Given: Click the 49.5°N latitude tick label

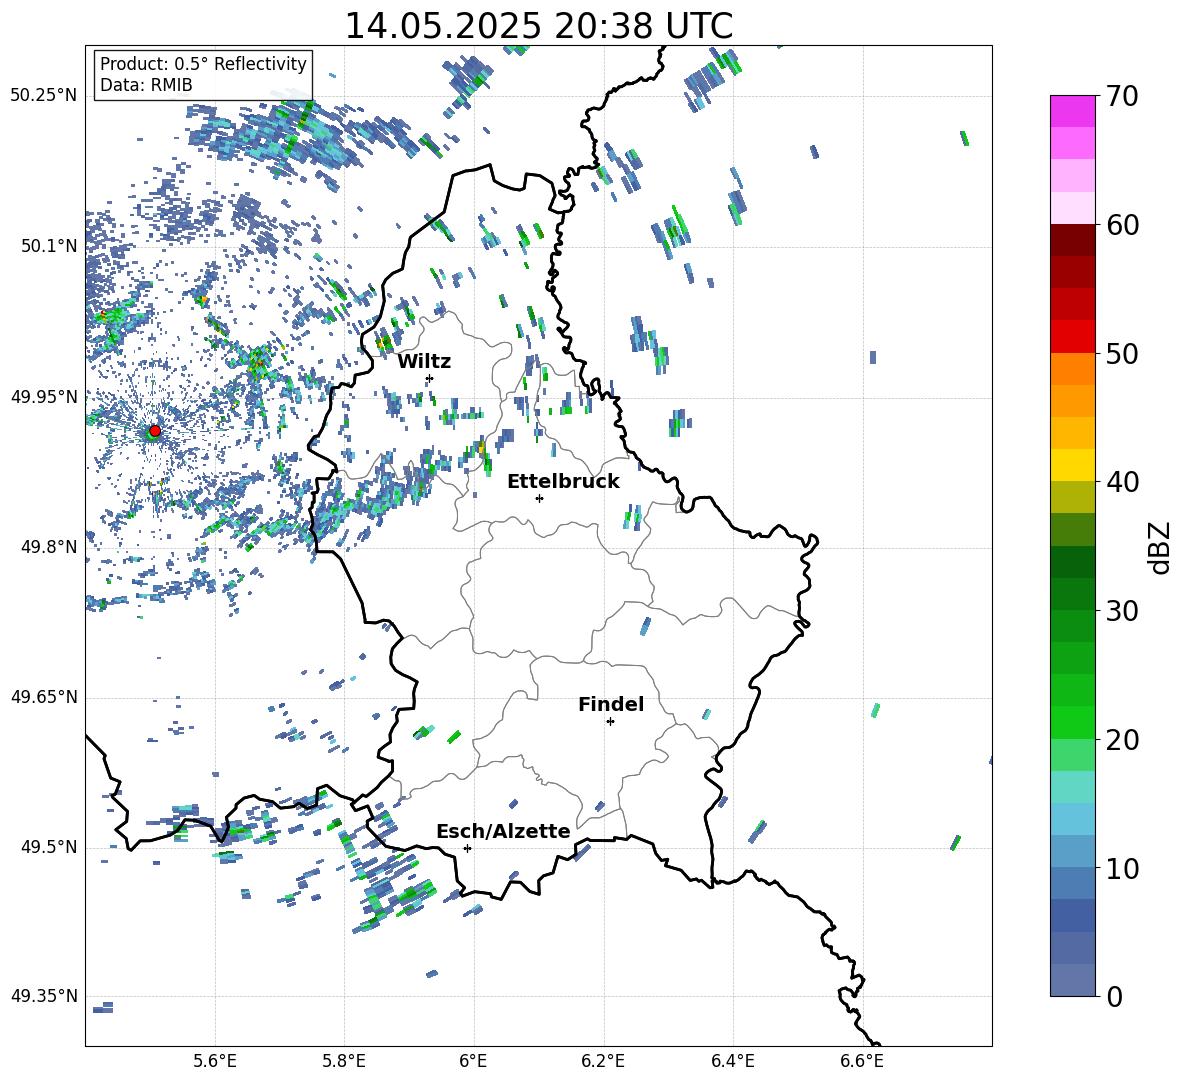Looking at the screenshot, I should pos(48,847).
